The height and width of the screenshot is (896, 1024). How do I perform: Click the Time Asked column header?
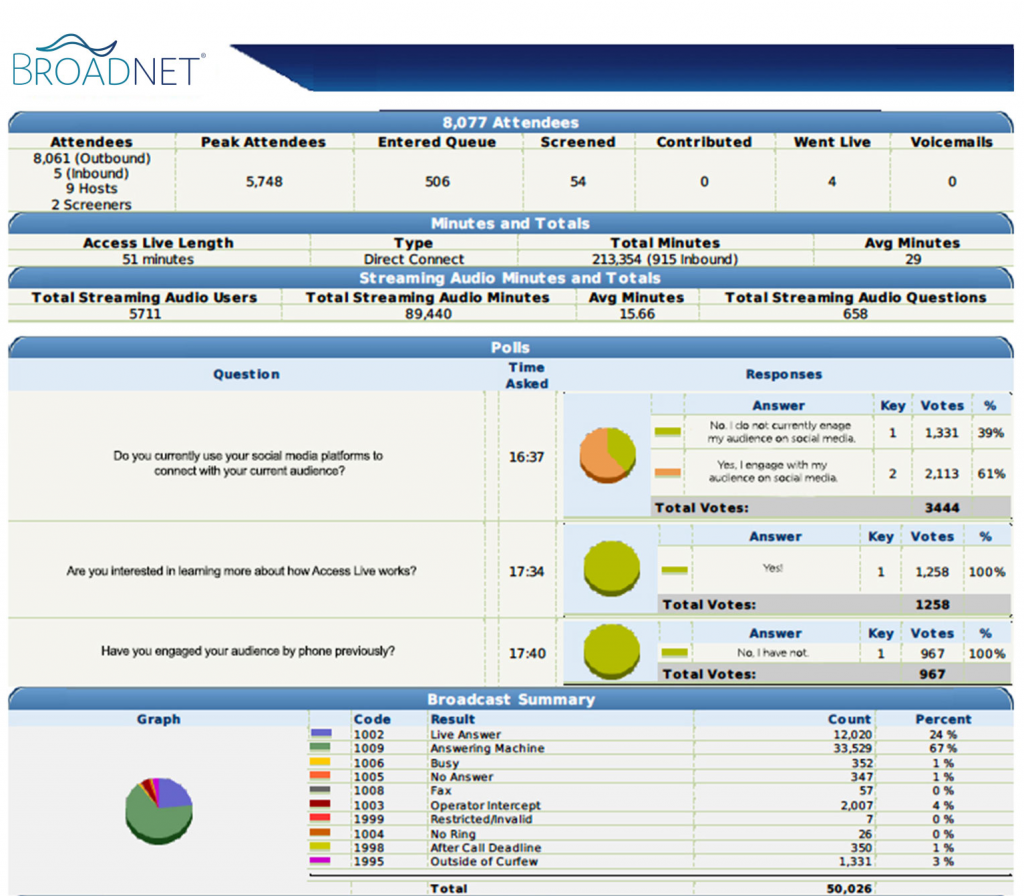[527, 375]
